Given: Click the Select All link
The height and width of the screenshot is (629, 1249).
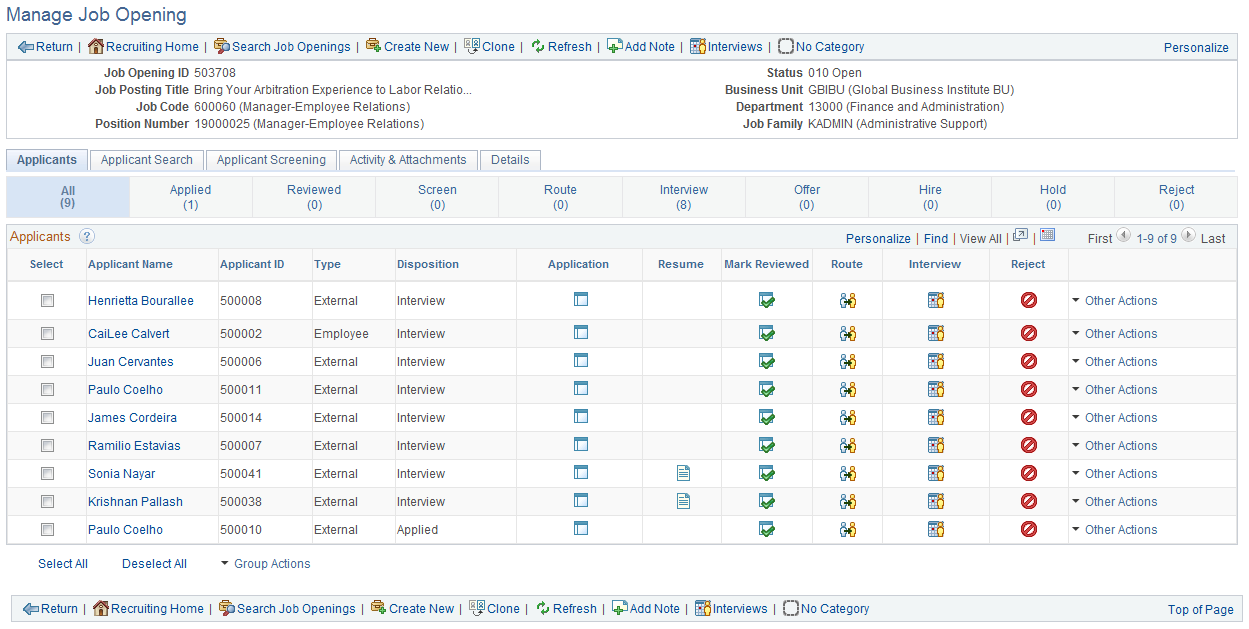Looking at the screenshot, I should 63,563.
